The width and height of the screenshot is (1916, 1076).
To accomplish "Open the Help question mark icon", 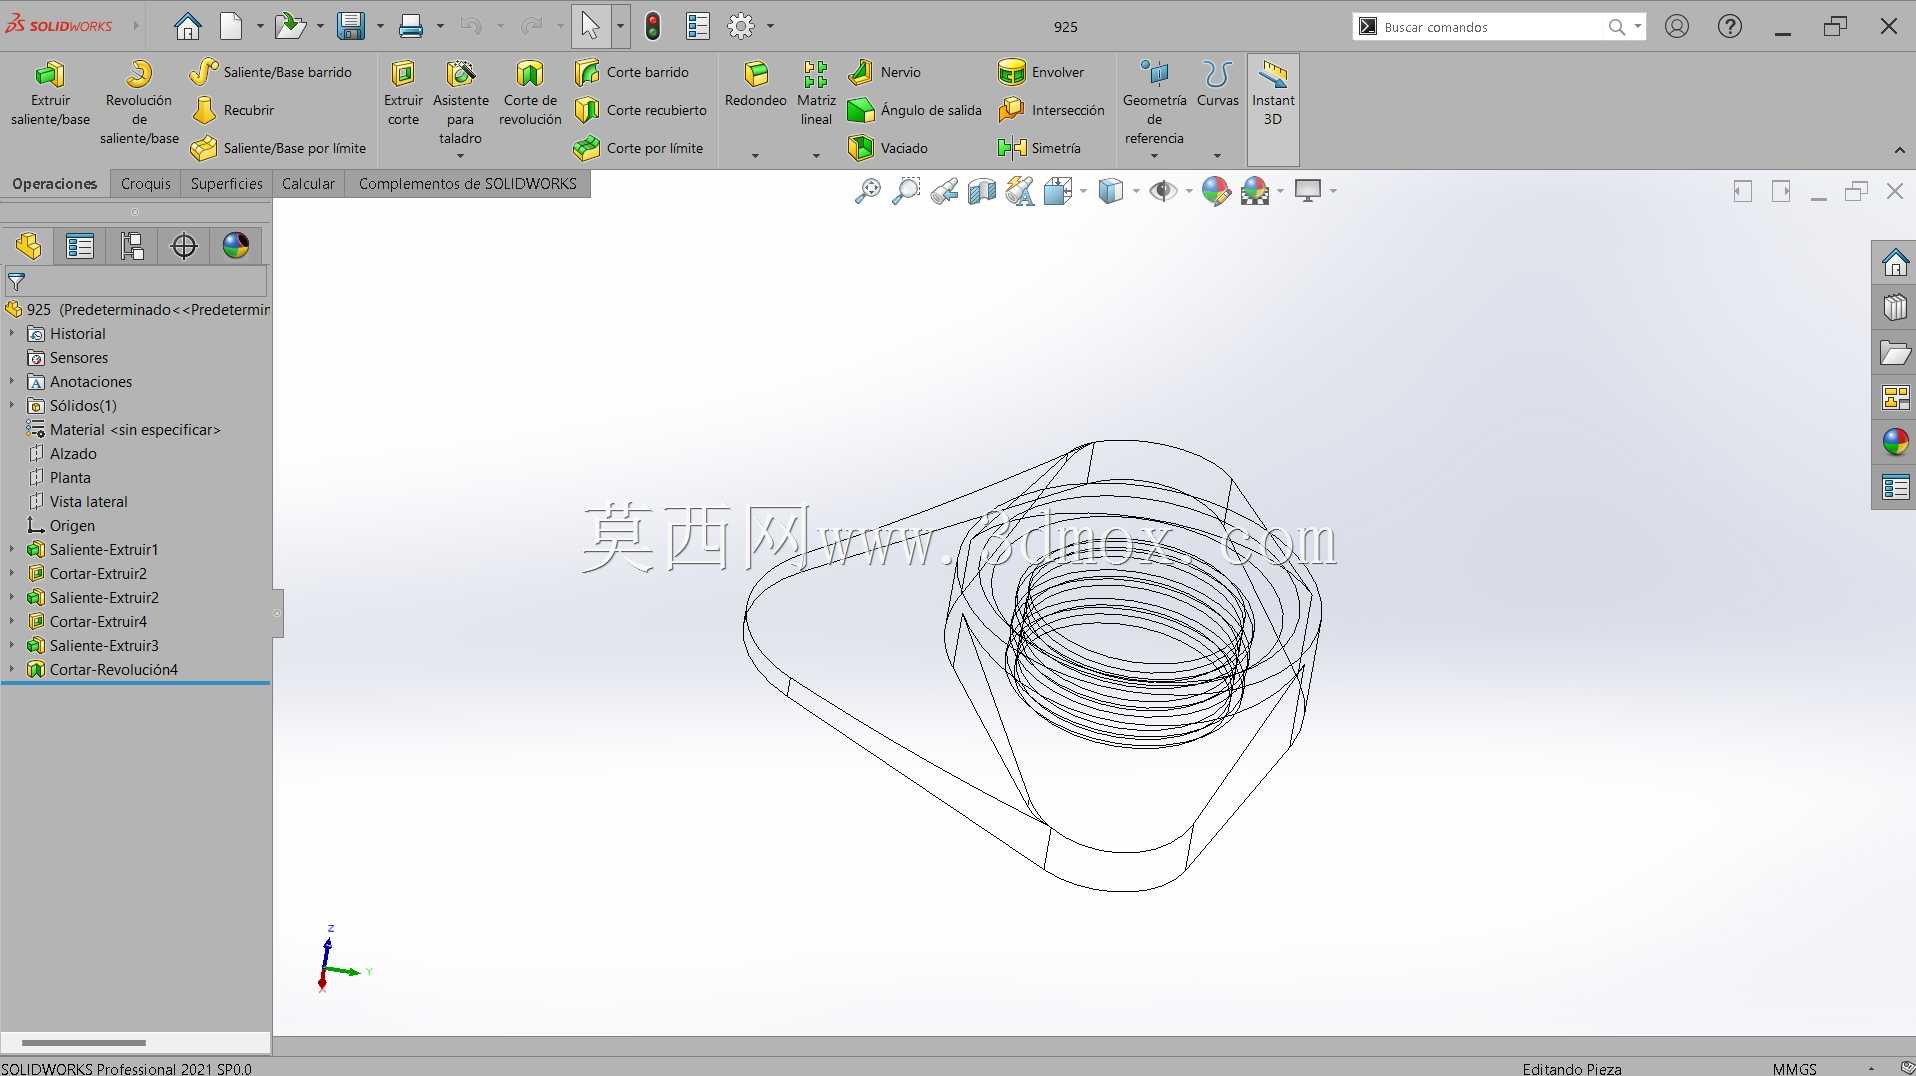I will click(1729, 27).
